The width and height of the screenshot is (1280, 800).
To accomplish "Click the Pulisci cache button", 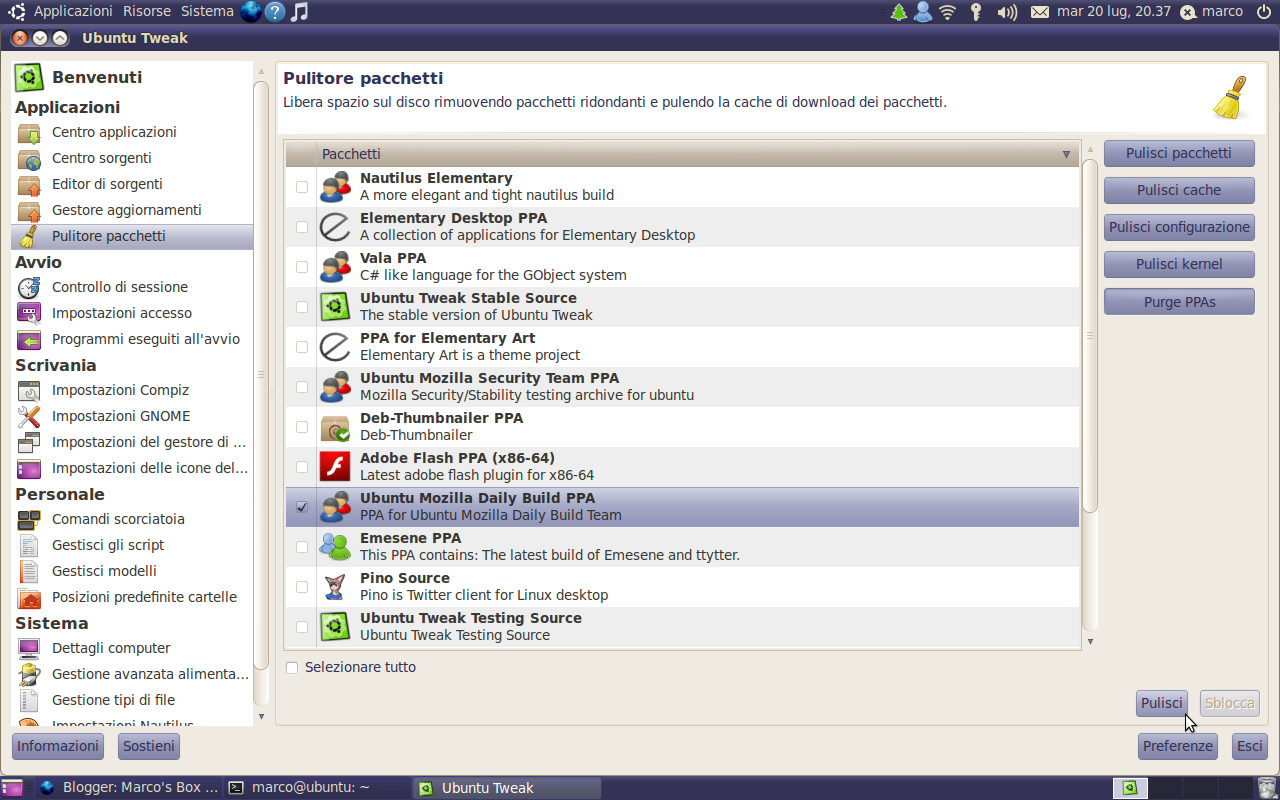I will (1179, 190).
